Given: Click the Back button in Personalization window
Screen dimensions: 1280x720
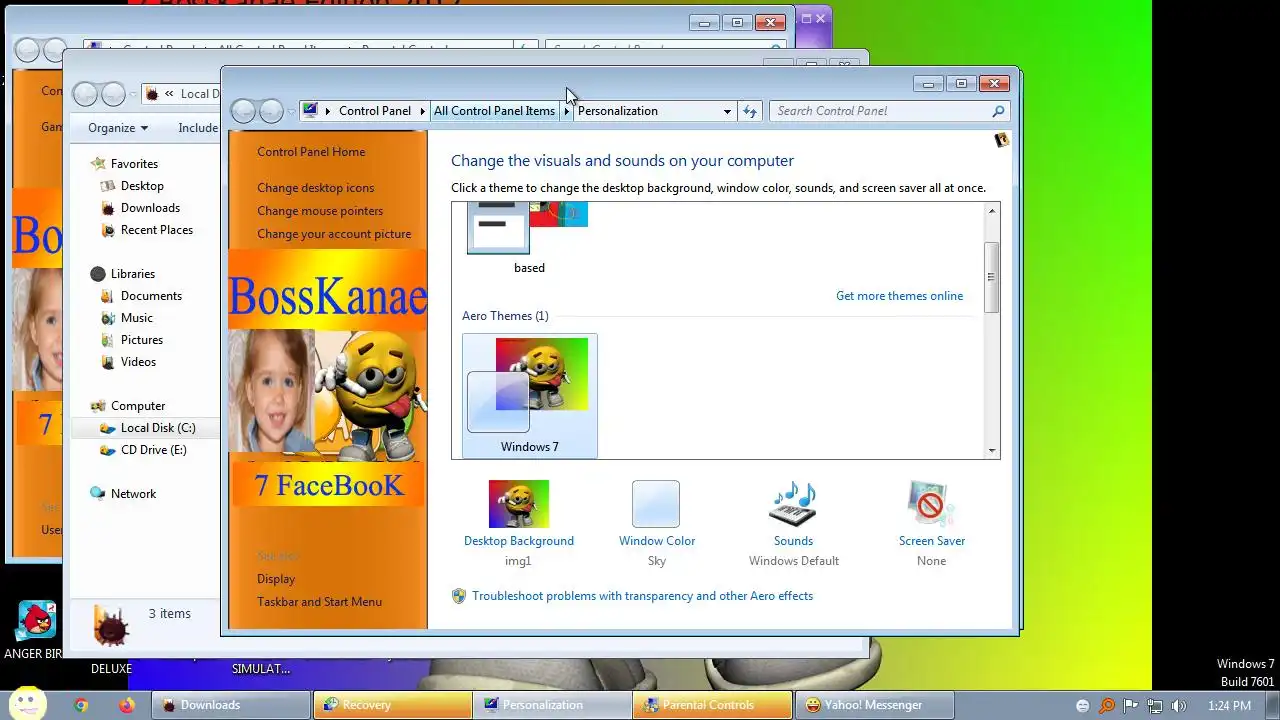Looking at the screenshot, I should point(243,111).
